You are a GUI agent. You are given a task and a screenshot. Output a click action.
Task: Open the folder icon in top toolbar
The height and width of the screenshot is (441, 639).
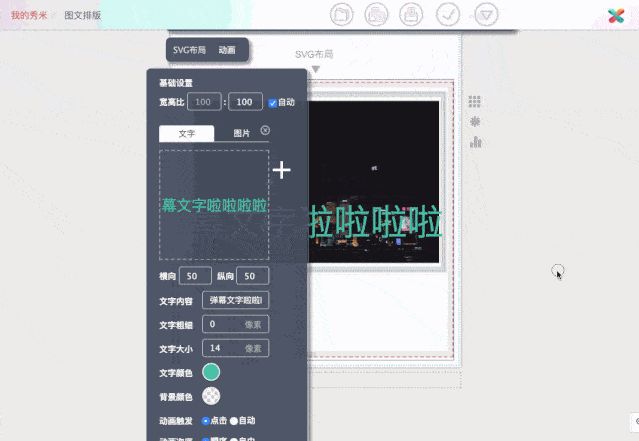341,15
